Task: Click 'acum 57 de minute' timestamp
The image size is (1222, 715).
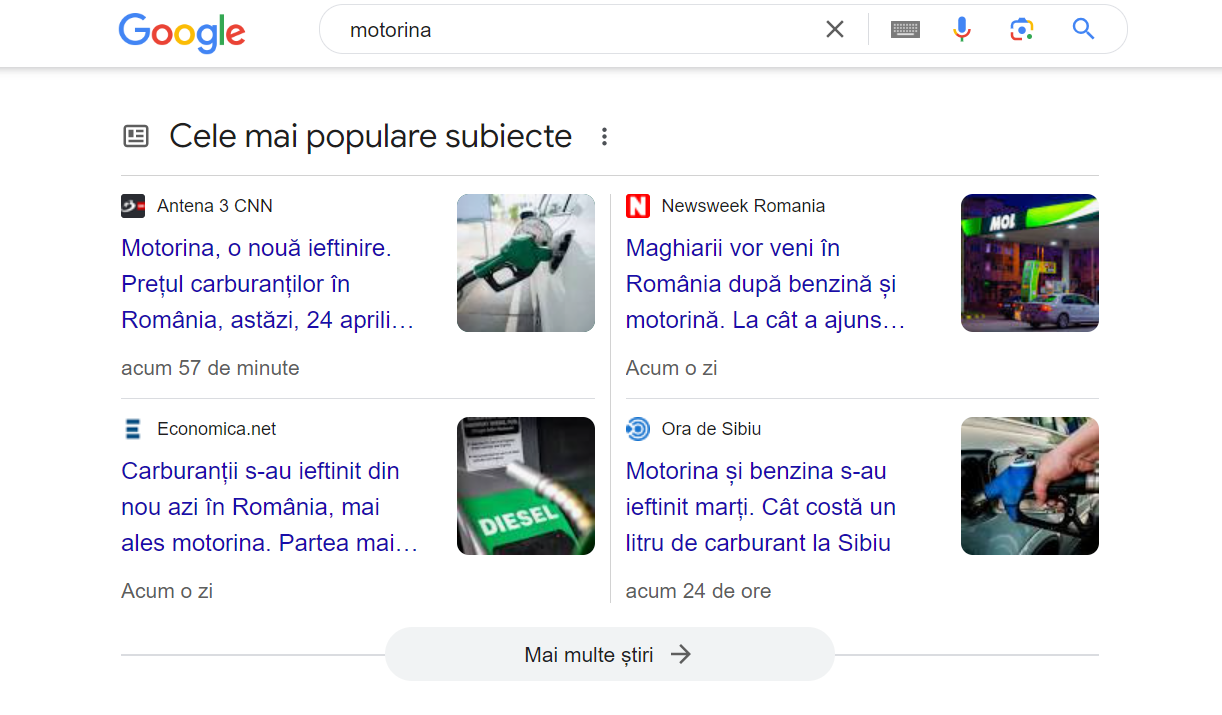Action: click(x=210, y=368)
